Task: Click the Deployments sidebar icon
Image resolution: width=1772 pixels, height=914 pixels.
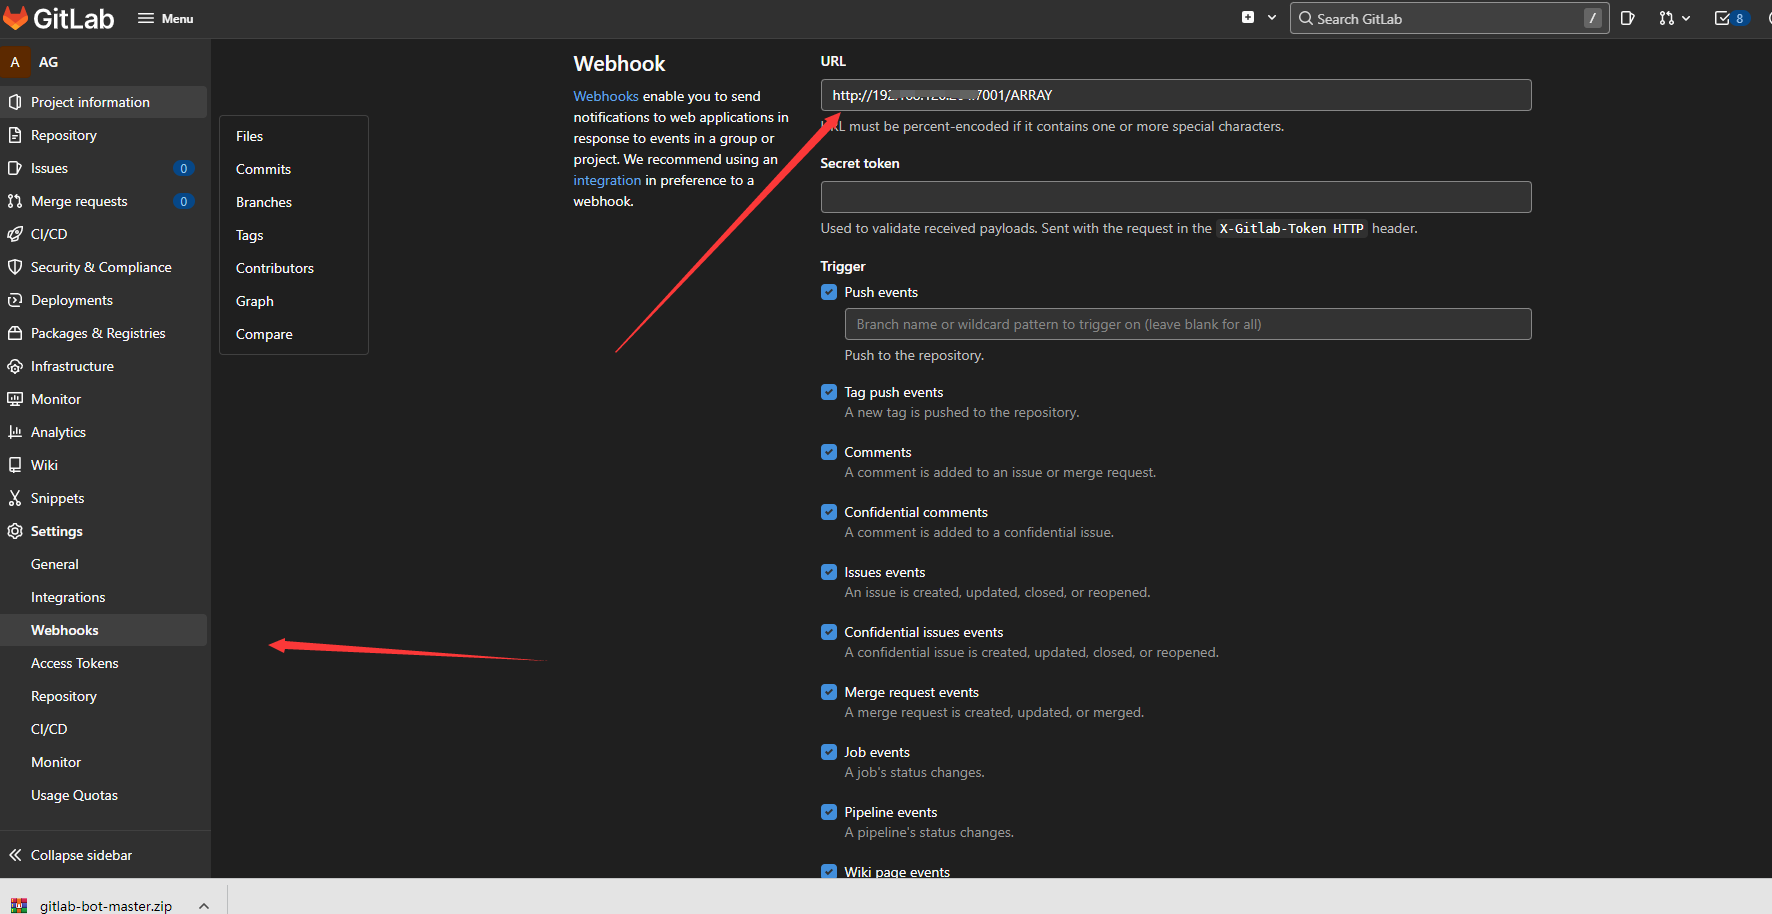Action: [15, 300]
